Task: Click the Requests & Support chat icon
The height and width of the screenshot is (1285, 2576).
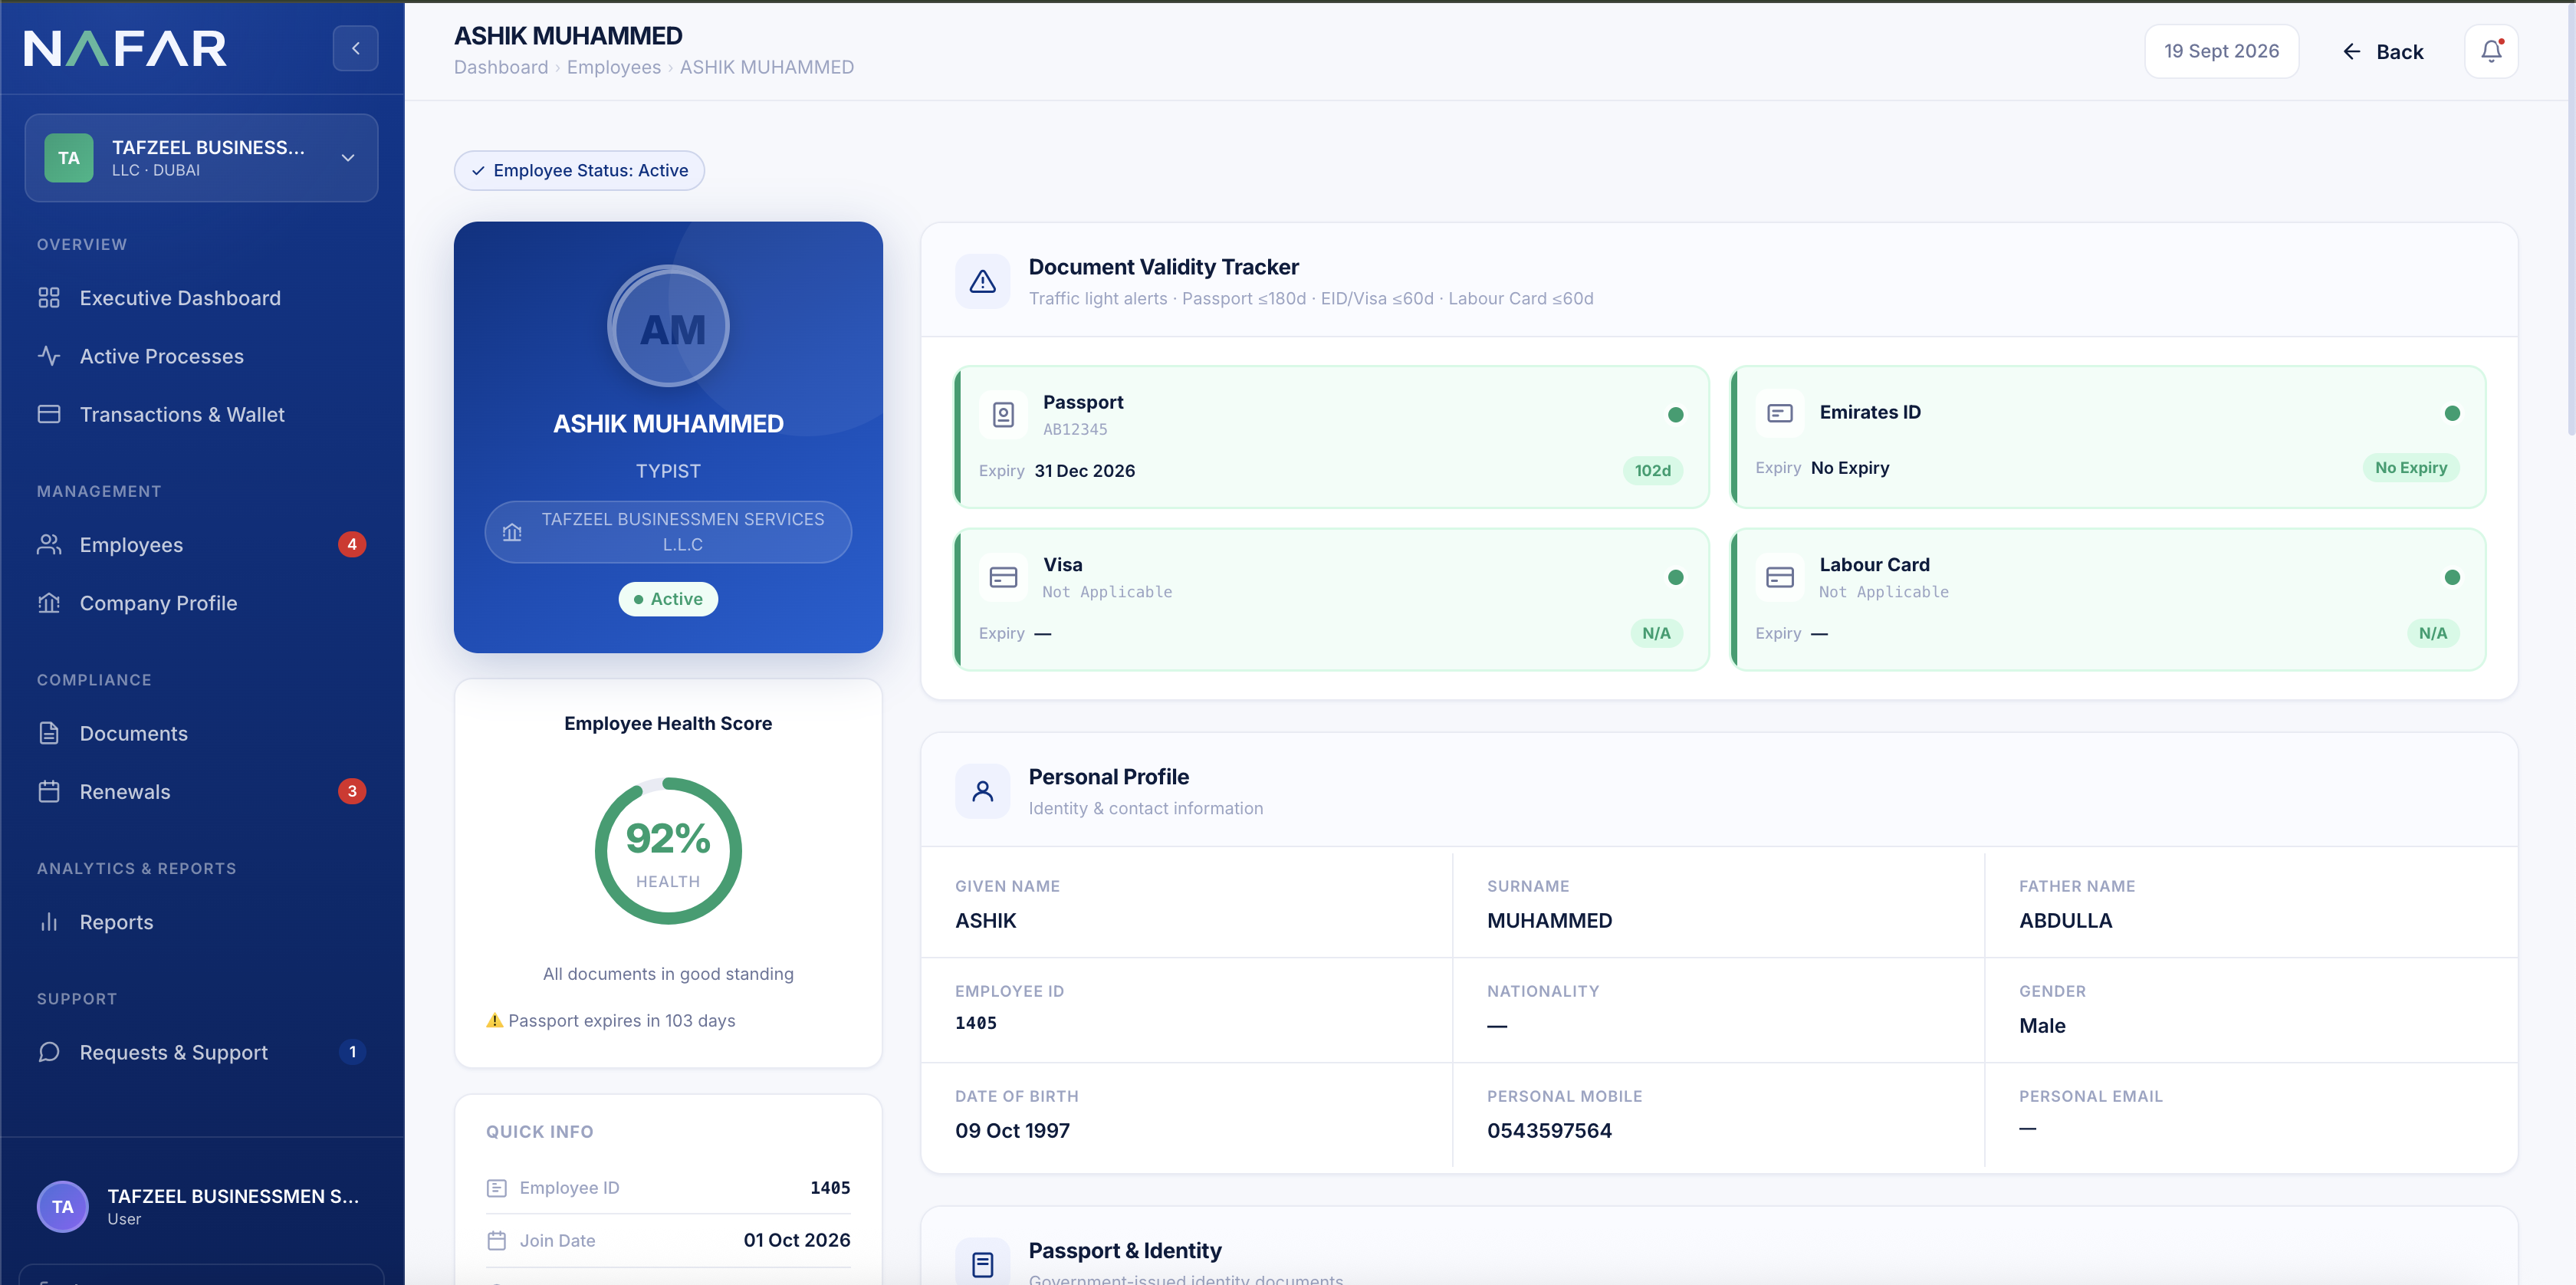Action: point(49,1052)
